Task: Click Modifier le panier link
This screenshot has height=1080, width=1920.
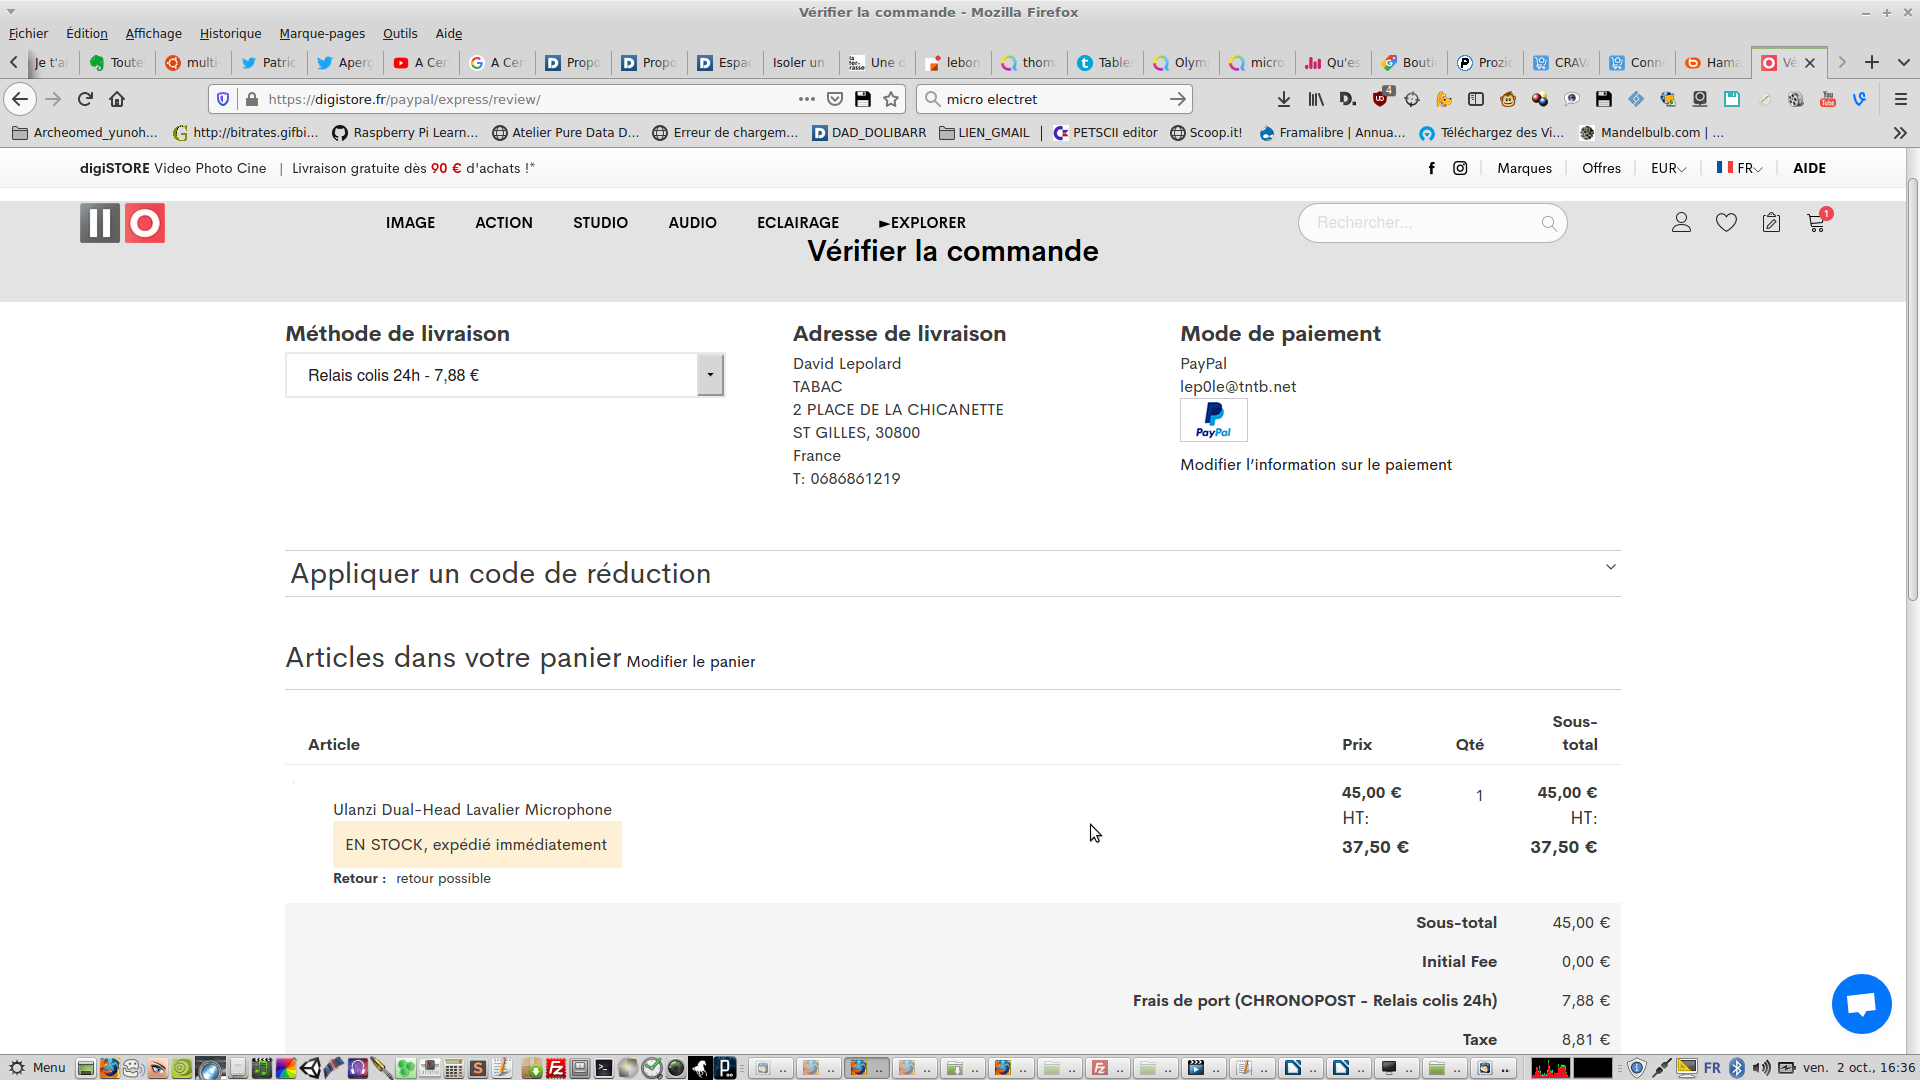Action: click(x=690, y=662)
